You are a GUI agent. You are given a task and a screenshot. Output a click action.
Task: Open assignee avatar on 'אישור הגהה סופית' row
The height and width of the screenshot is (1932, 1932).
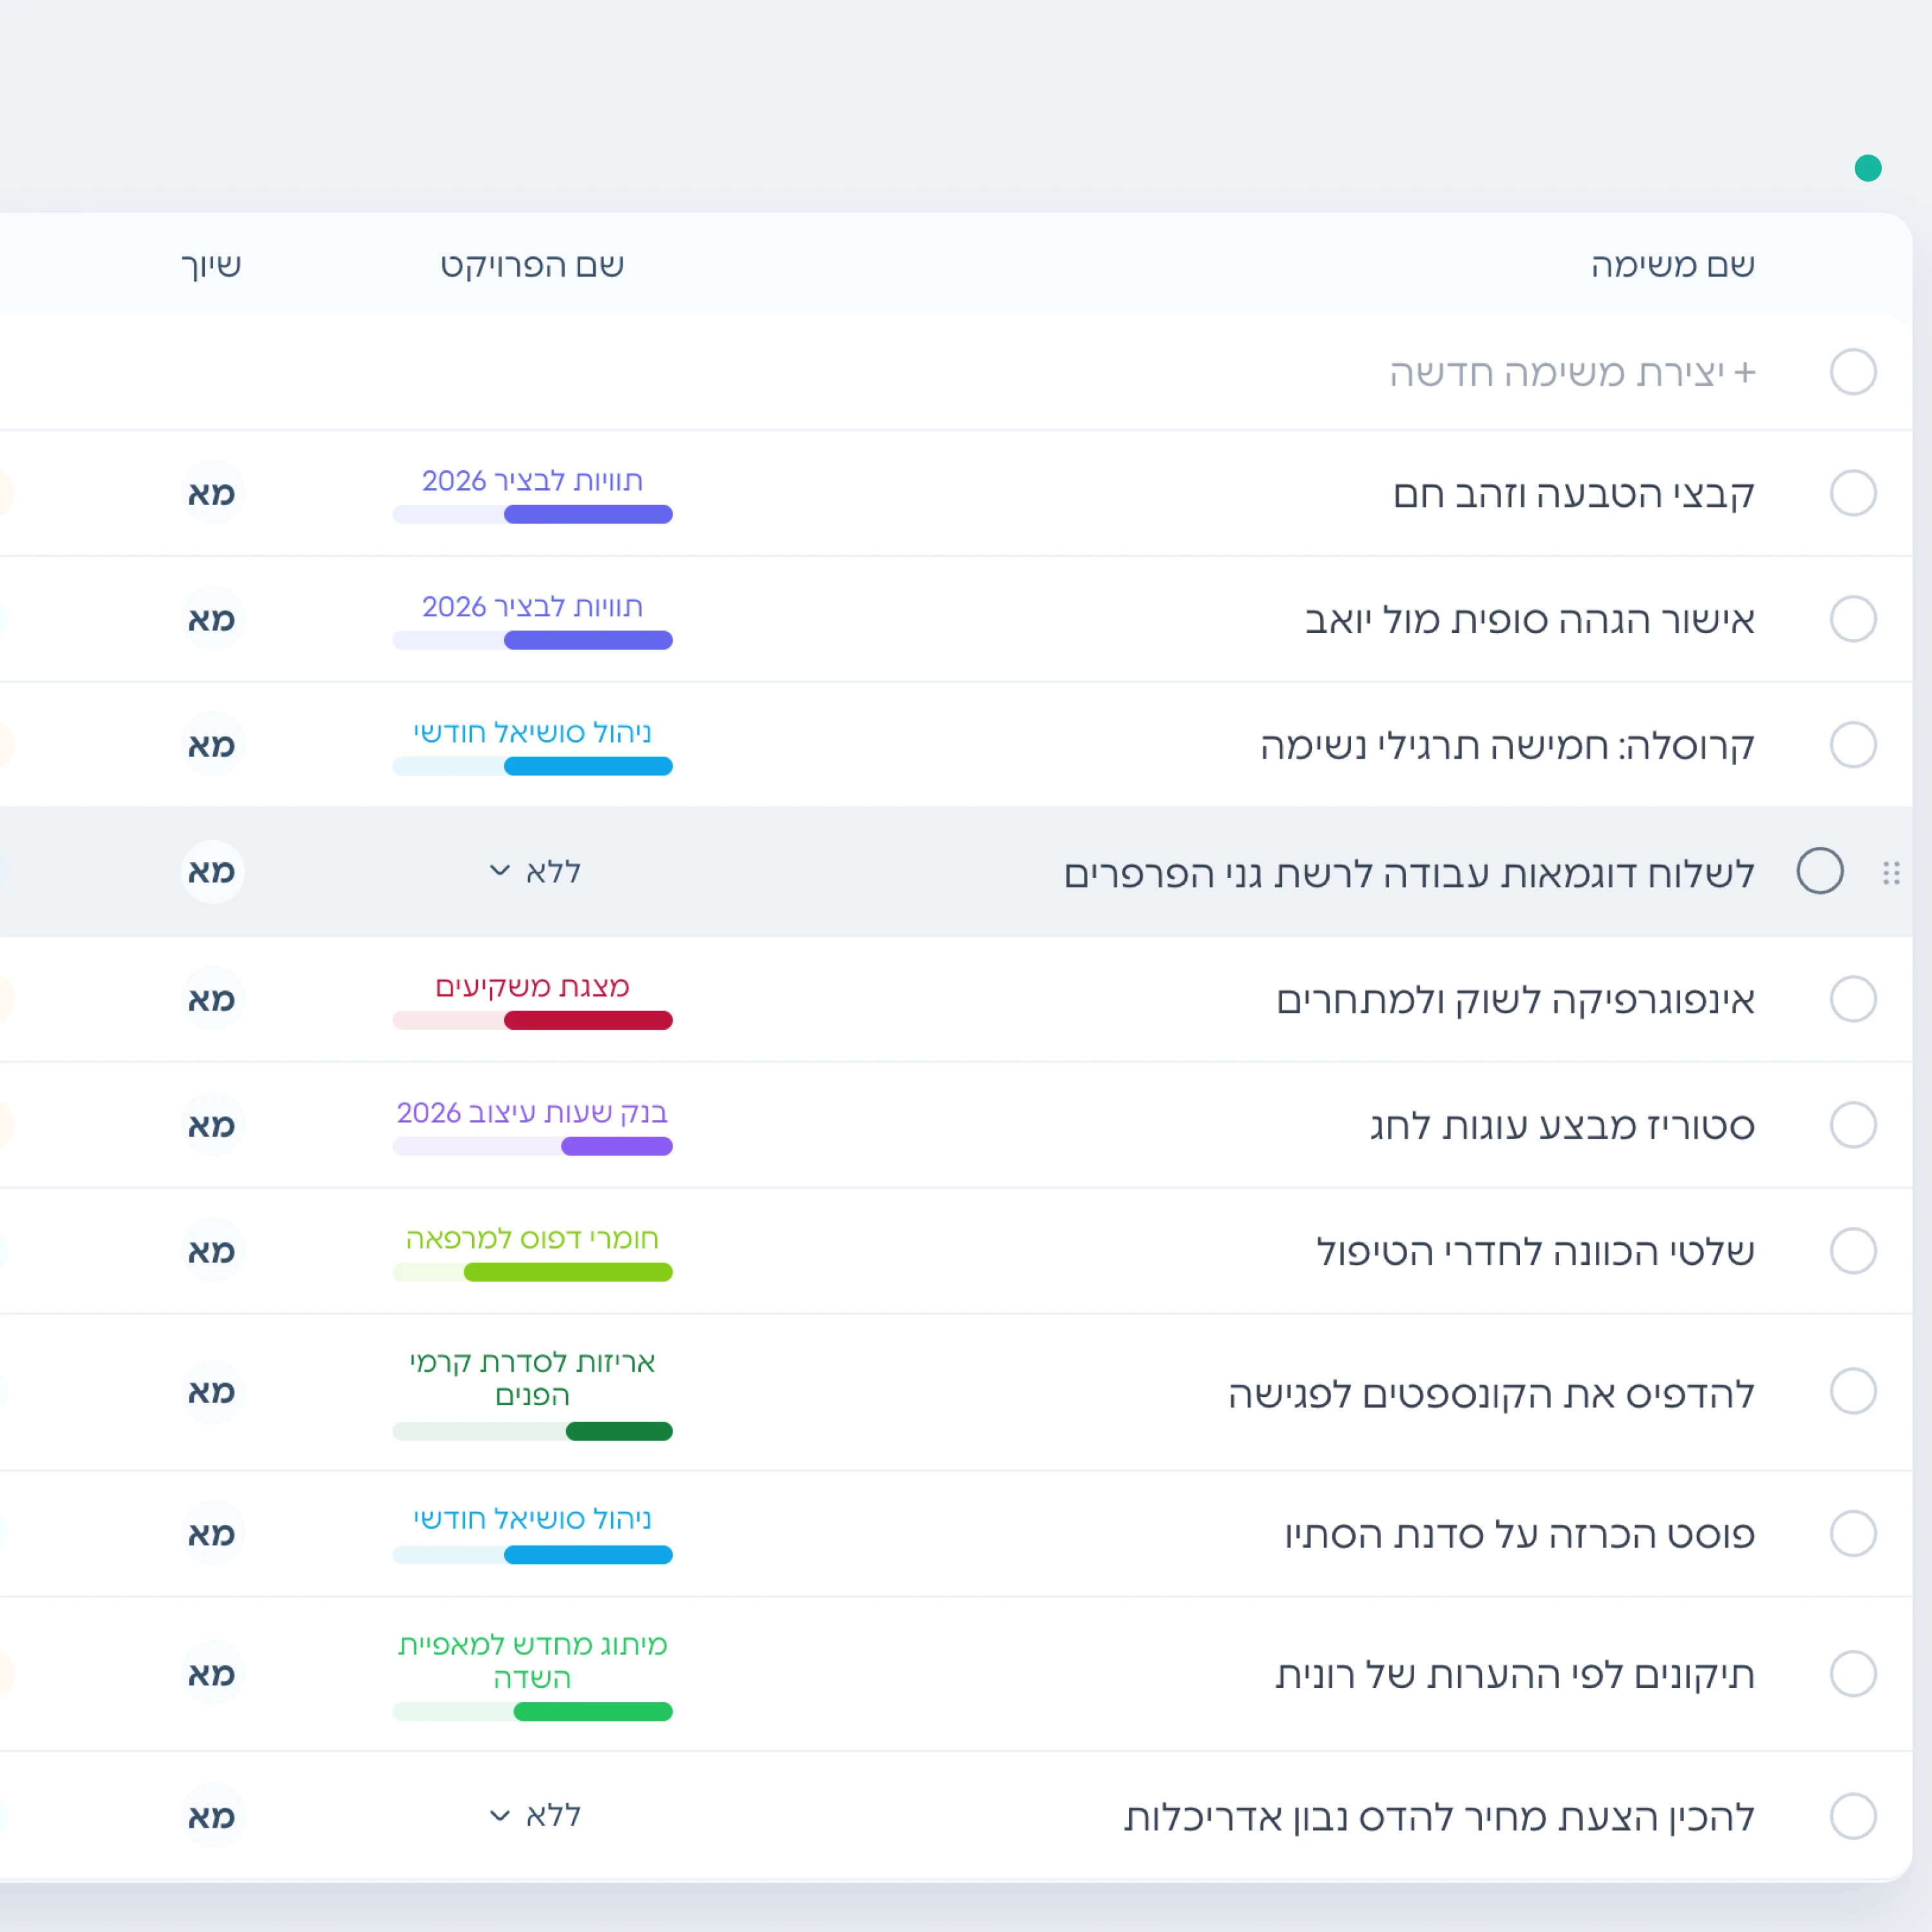tap(212, 619)
